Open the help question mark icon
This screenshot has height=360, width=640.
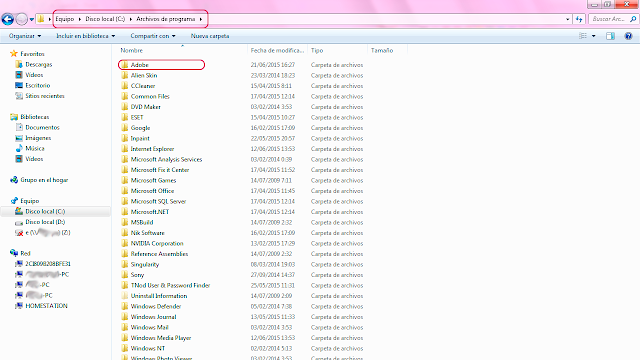[629, 36]
